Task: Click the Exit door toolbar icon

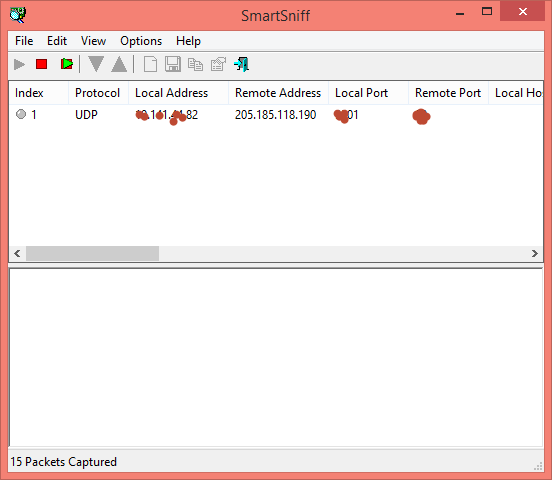Action: coord(242,64)
